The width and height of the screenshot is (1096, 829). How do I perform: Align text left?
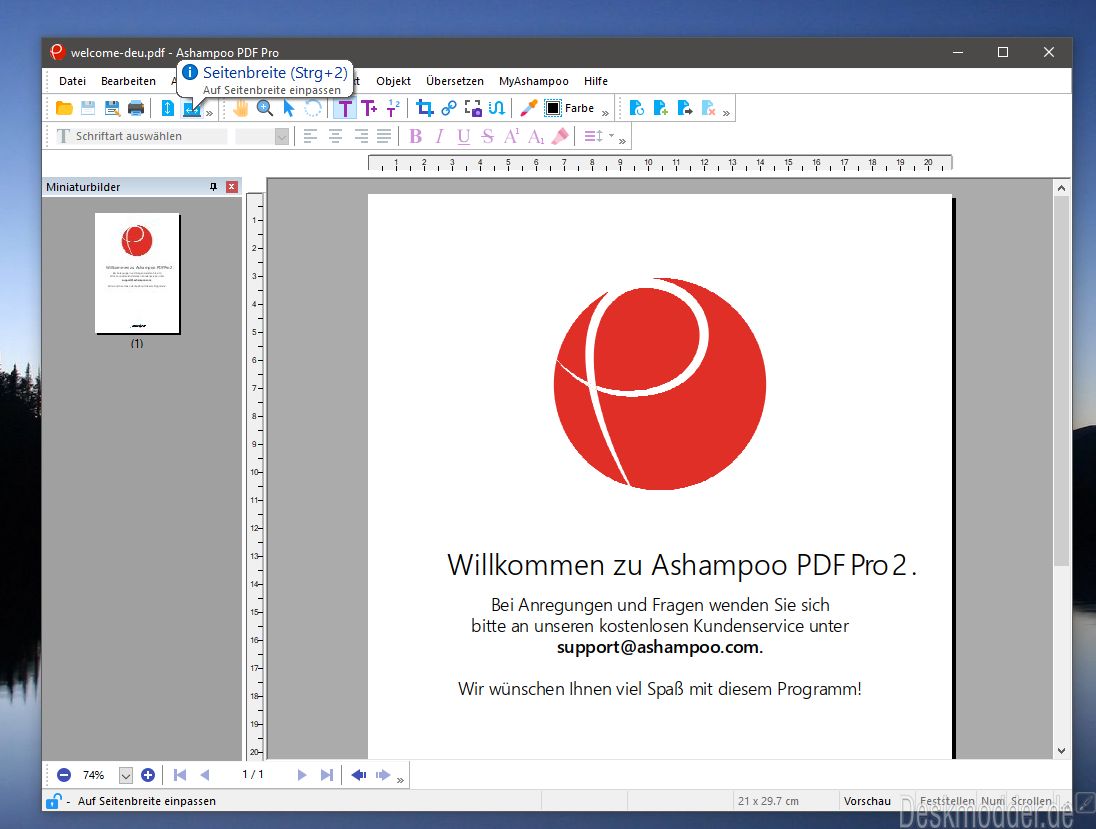(x=310, y=136)
